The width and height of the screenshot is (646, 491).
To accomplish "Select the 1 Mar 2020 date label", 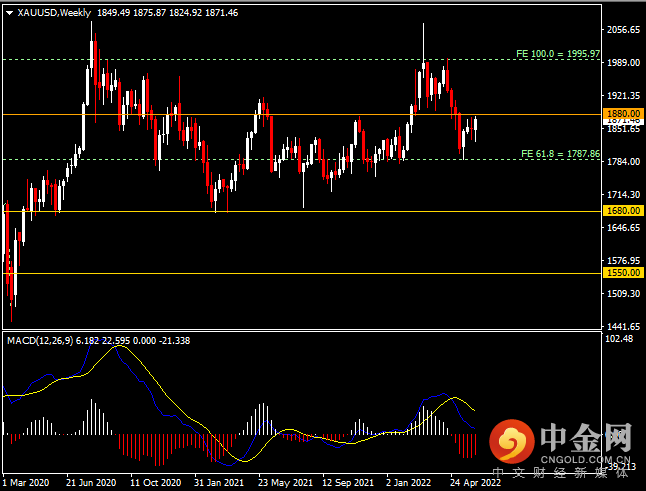I will click(26, 483).
